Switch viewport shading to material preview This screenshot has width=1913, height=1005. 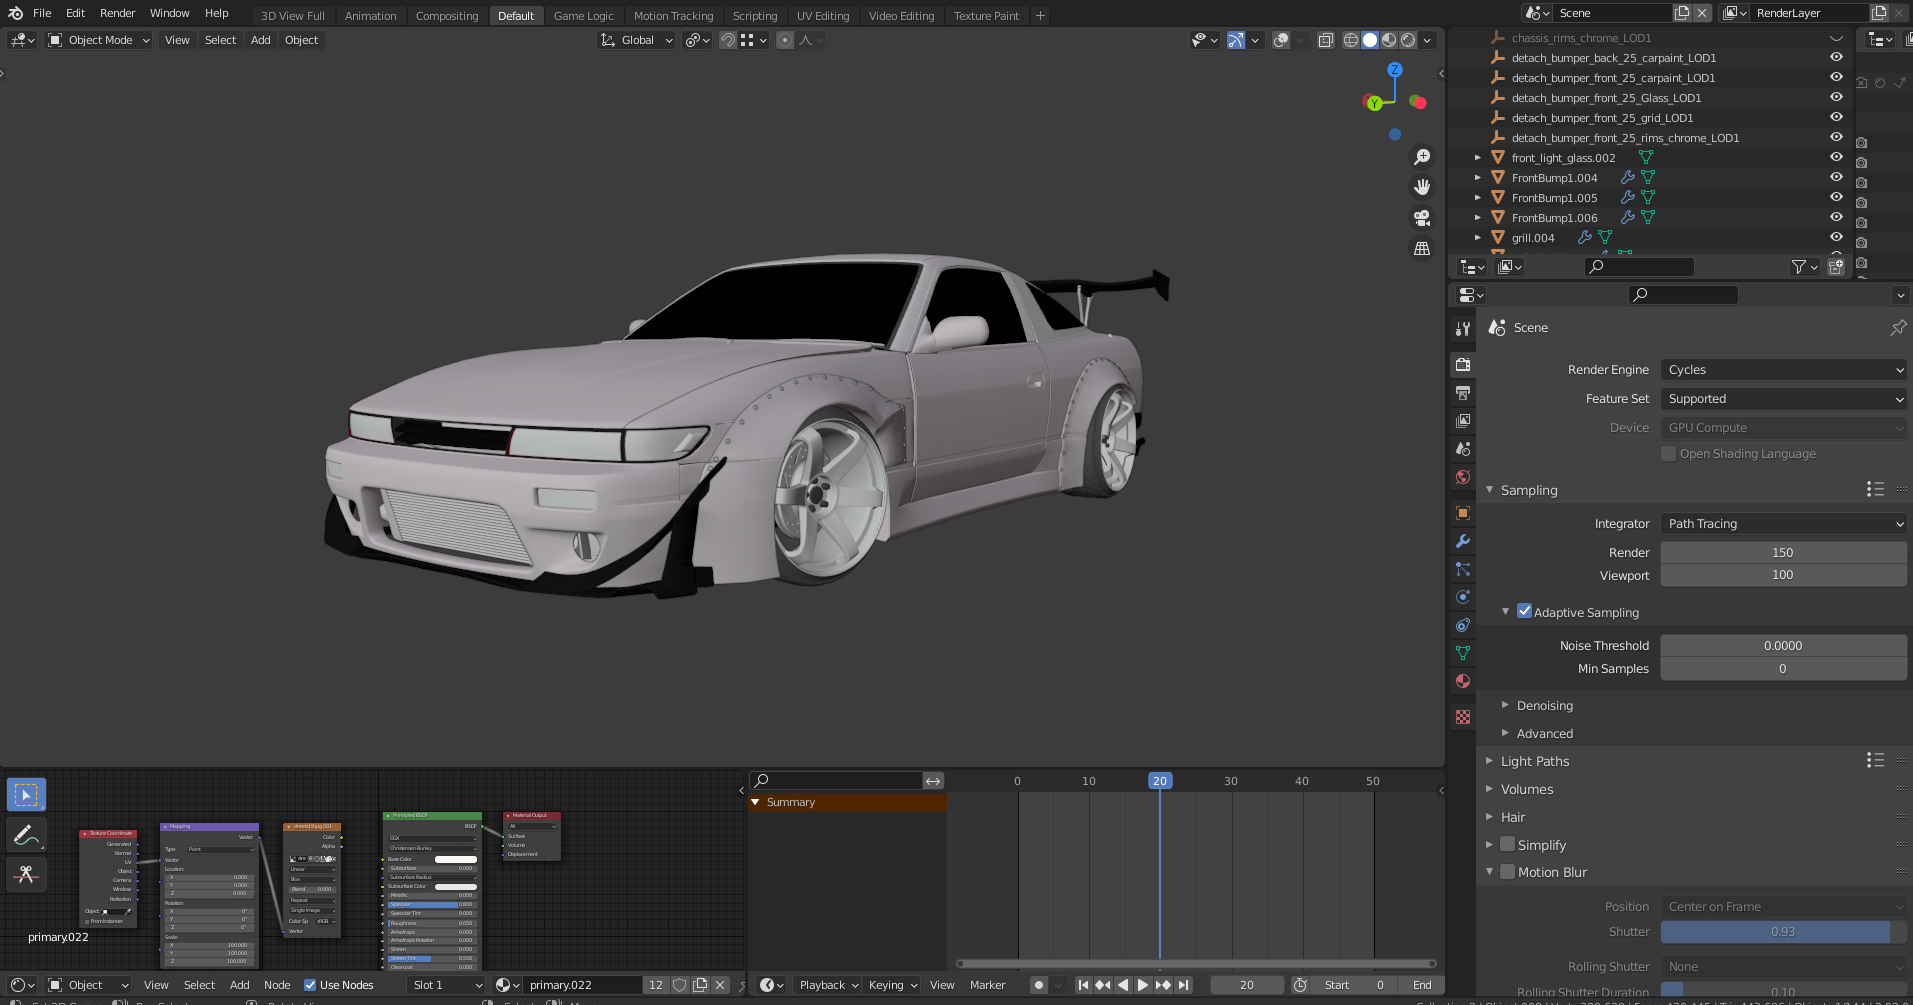(1389, 40)
